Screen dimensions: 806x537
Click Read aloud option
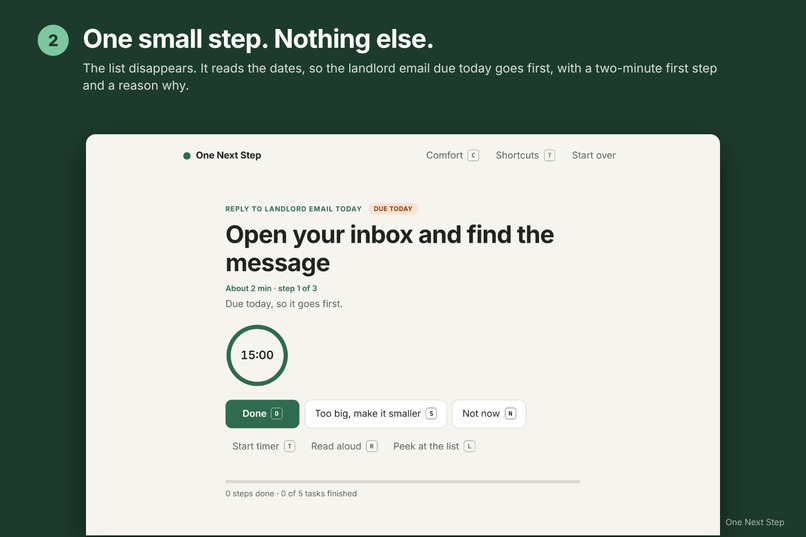coord(344,446)
